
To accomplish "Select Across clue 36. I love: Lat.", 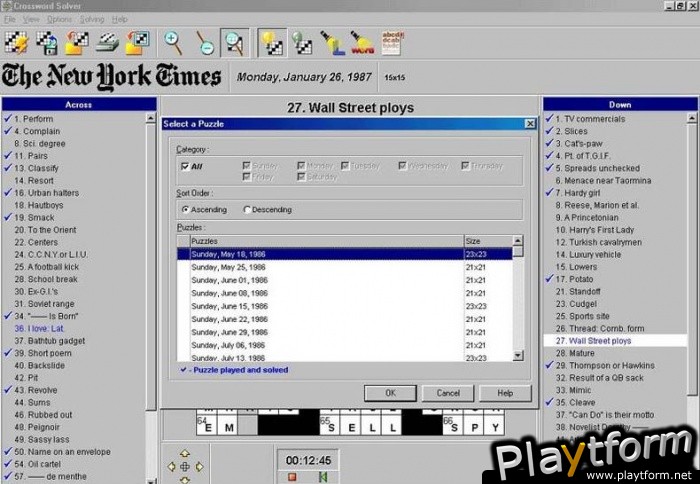I will point(39,328).
